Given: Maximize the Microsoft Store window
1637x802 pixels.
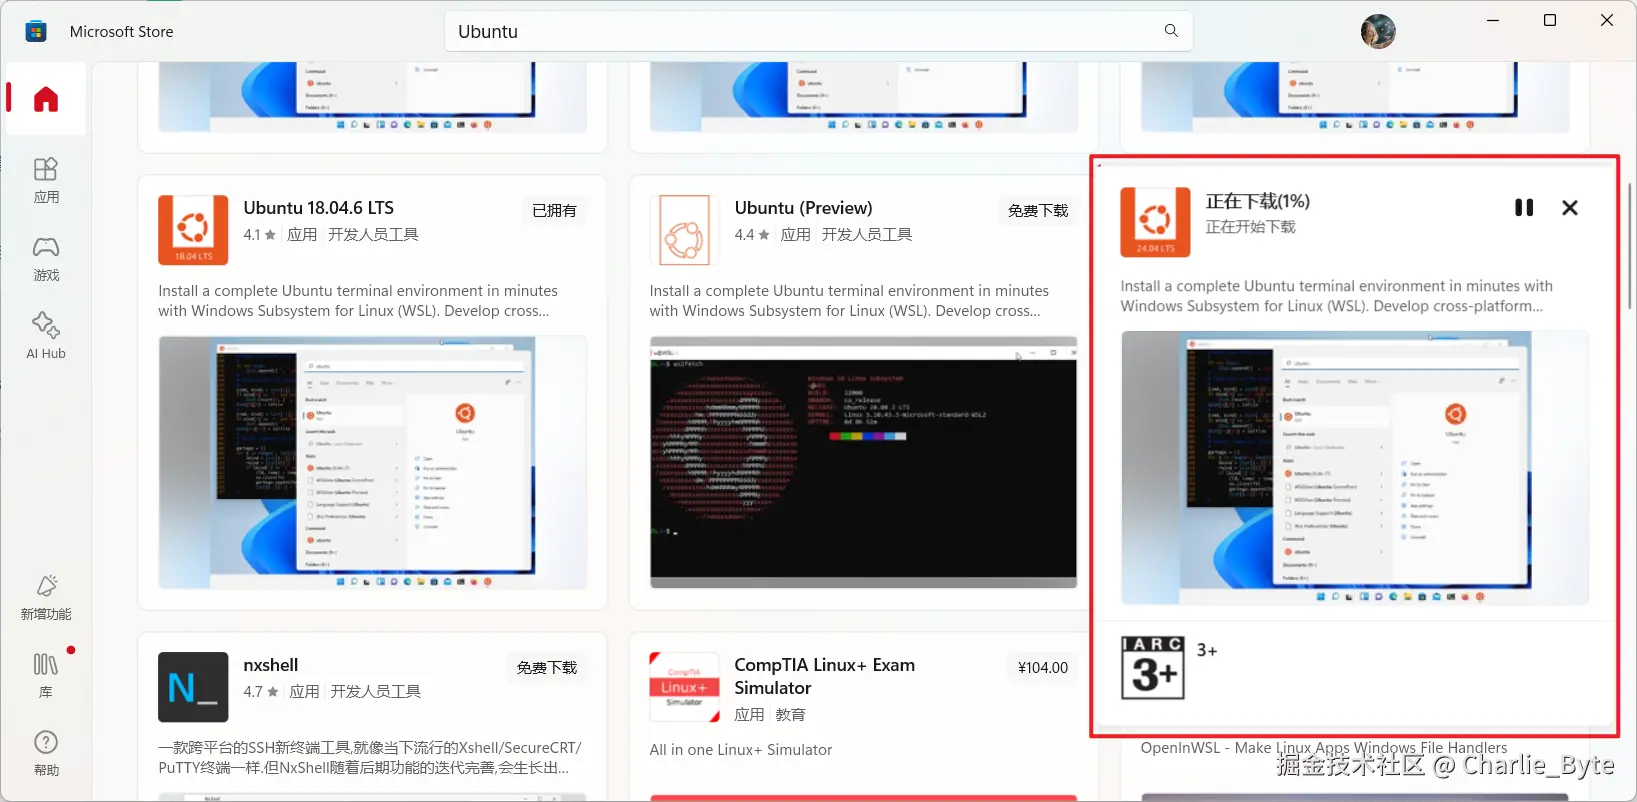Looking at the screenshot, I should tap(1550, 20).
